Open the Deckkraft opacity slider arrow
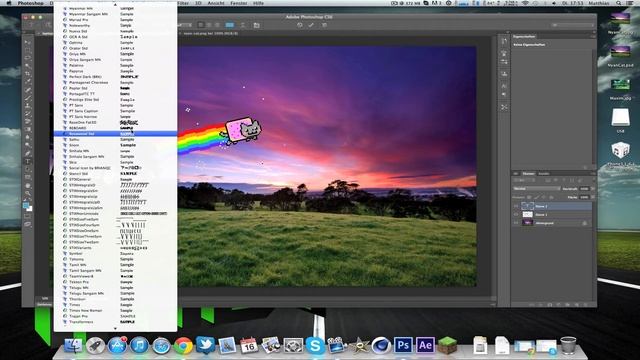This screenshot has width=640, height=360. (593, 189)
